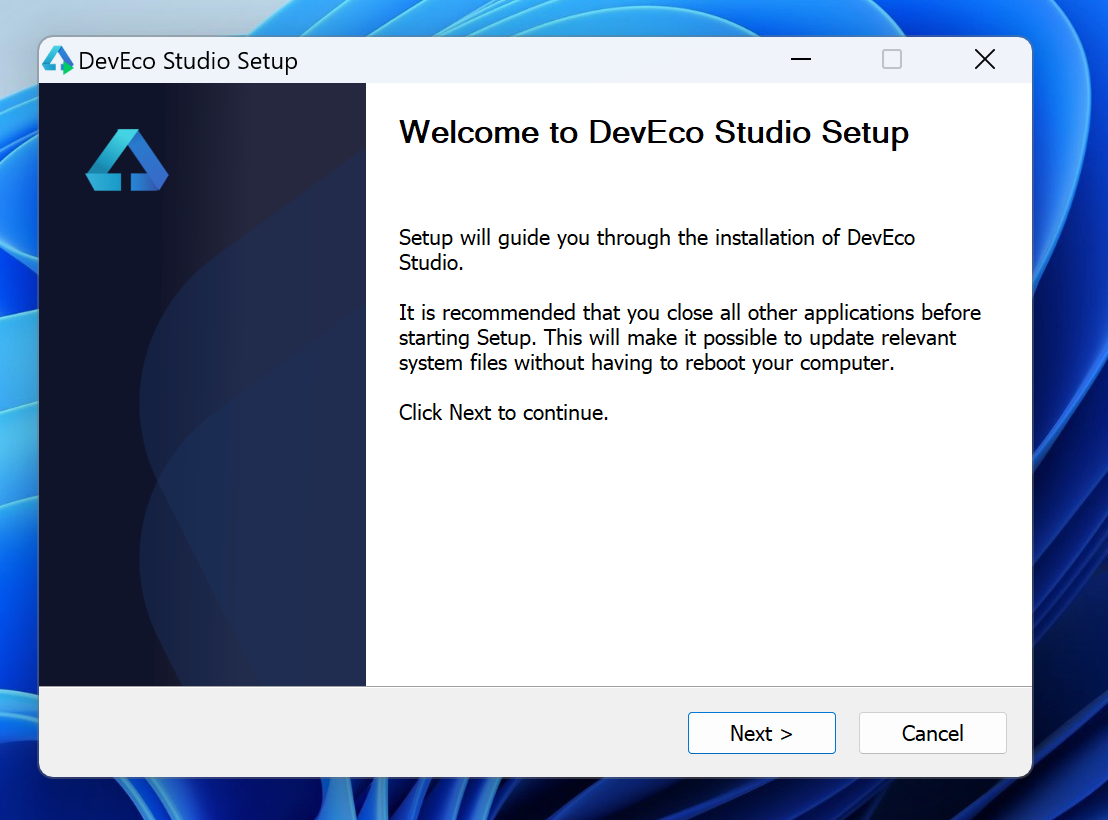This screenshot has height=820, width=1108.
Task: Click the disabled maximize button
Action: tap(892, 59)
